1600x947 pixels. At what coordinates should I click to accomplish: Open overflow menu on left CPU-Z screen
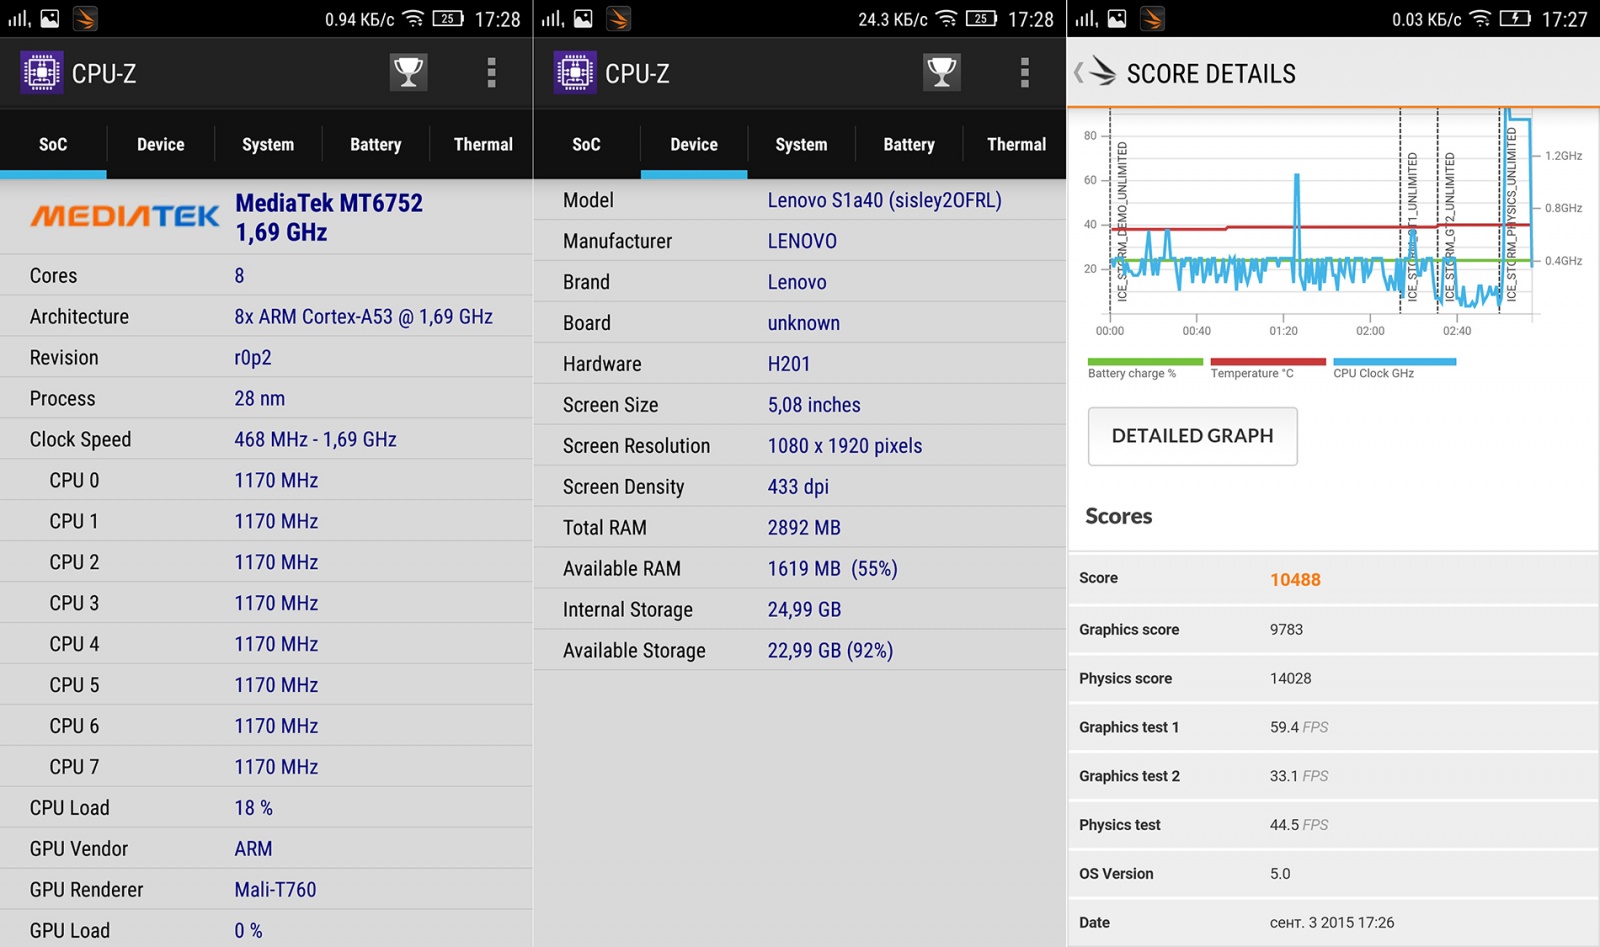pos(491,72)
